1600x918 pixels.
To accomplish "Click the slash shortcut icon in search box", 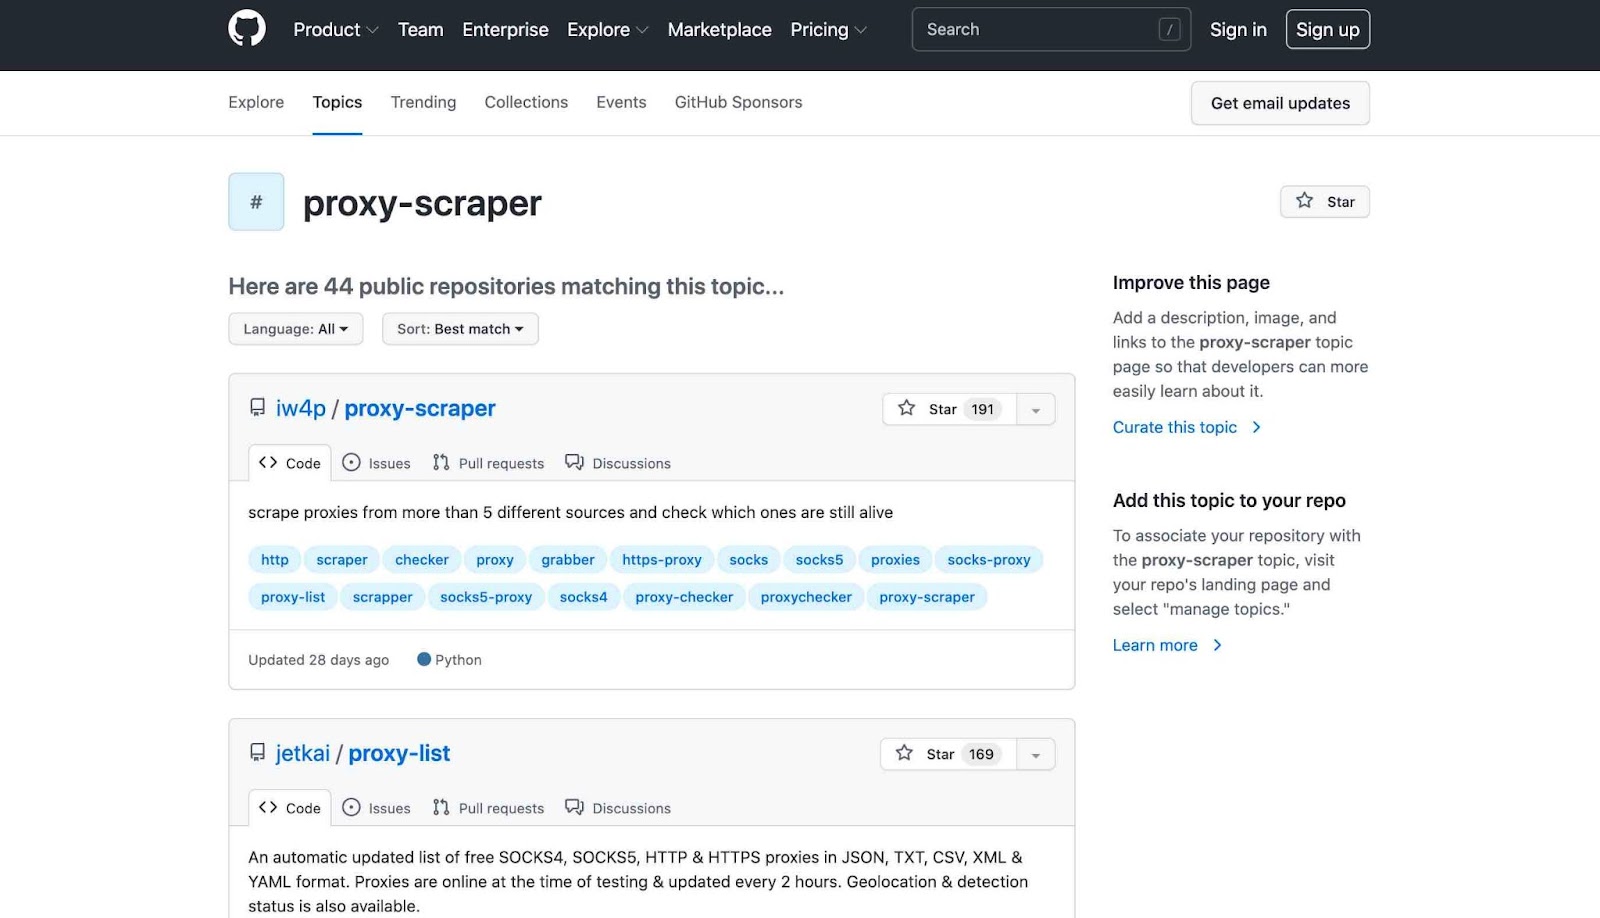I will coord(1169,30).
